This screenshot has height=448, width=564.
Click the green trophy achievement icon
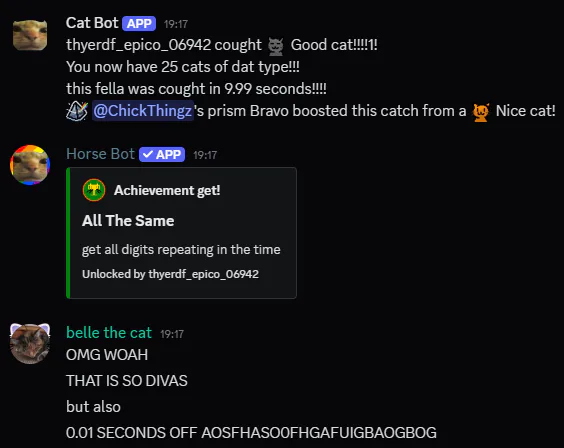pos(94,190)
